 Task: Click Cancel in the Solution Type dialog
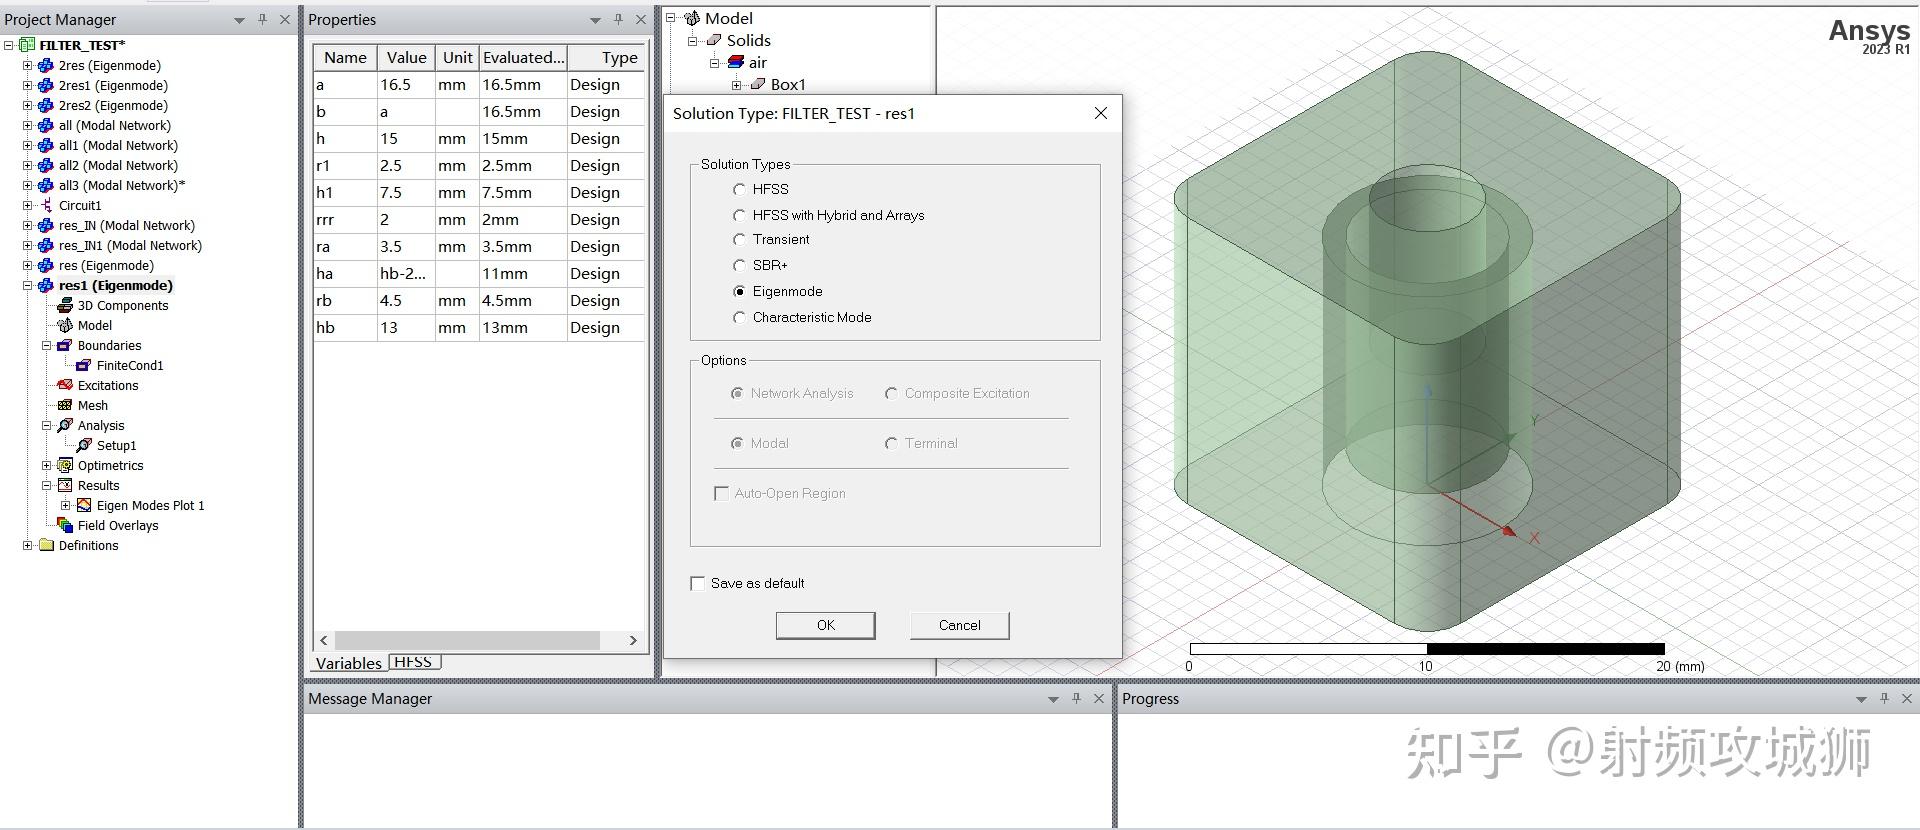coord(959,625)
